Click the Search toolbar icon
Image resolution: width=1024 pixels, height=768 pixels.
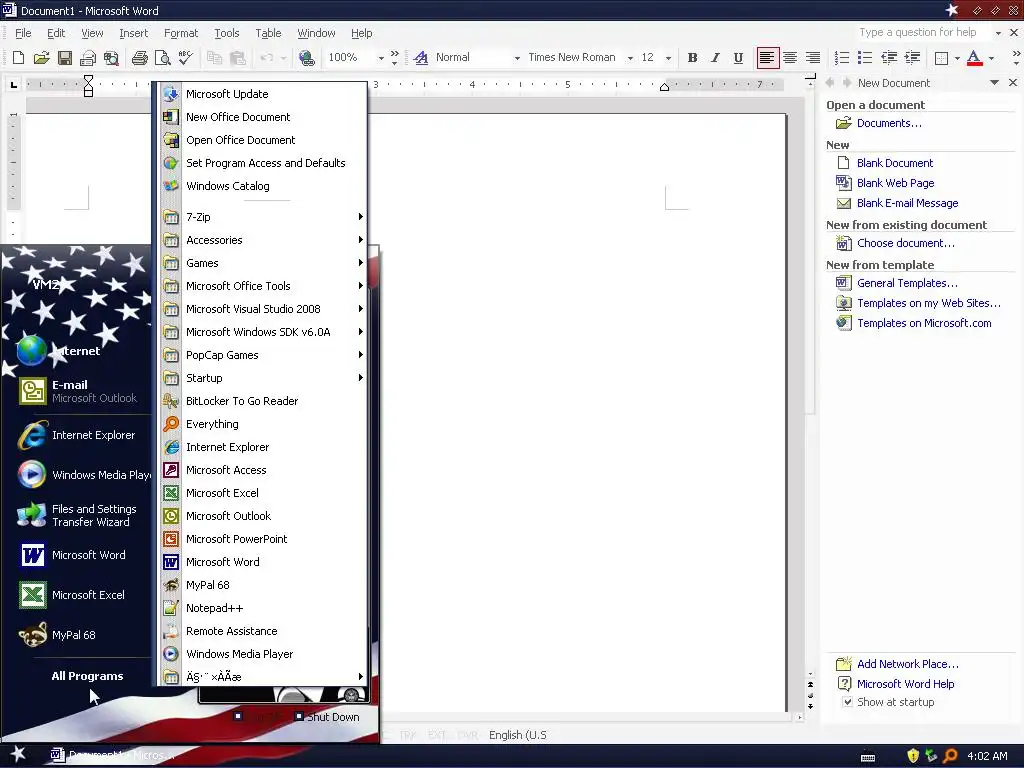coord(112,57)
